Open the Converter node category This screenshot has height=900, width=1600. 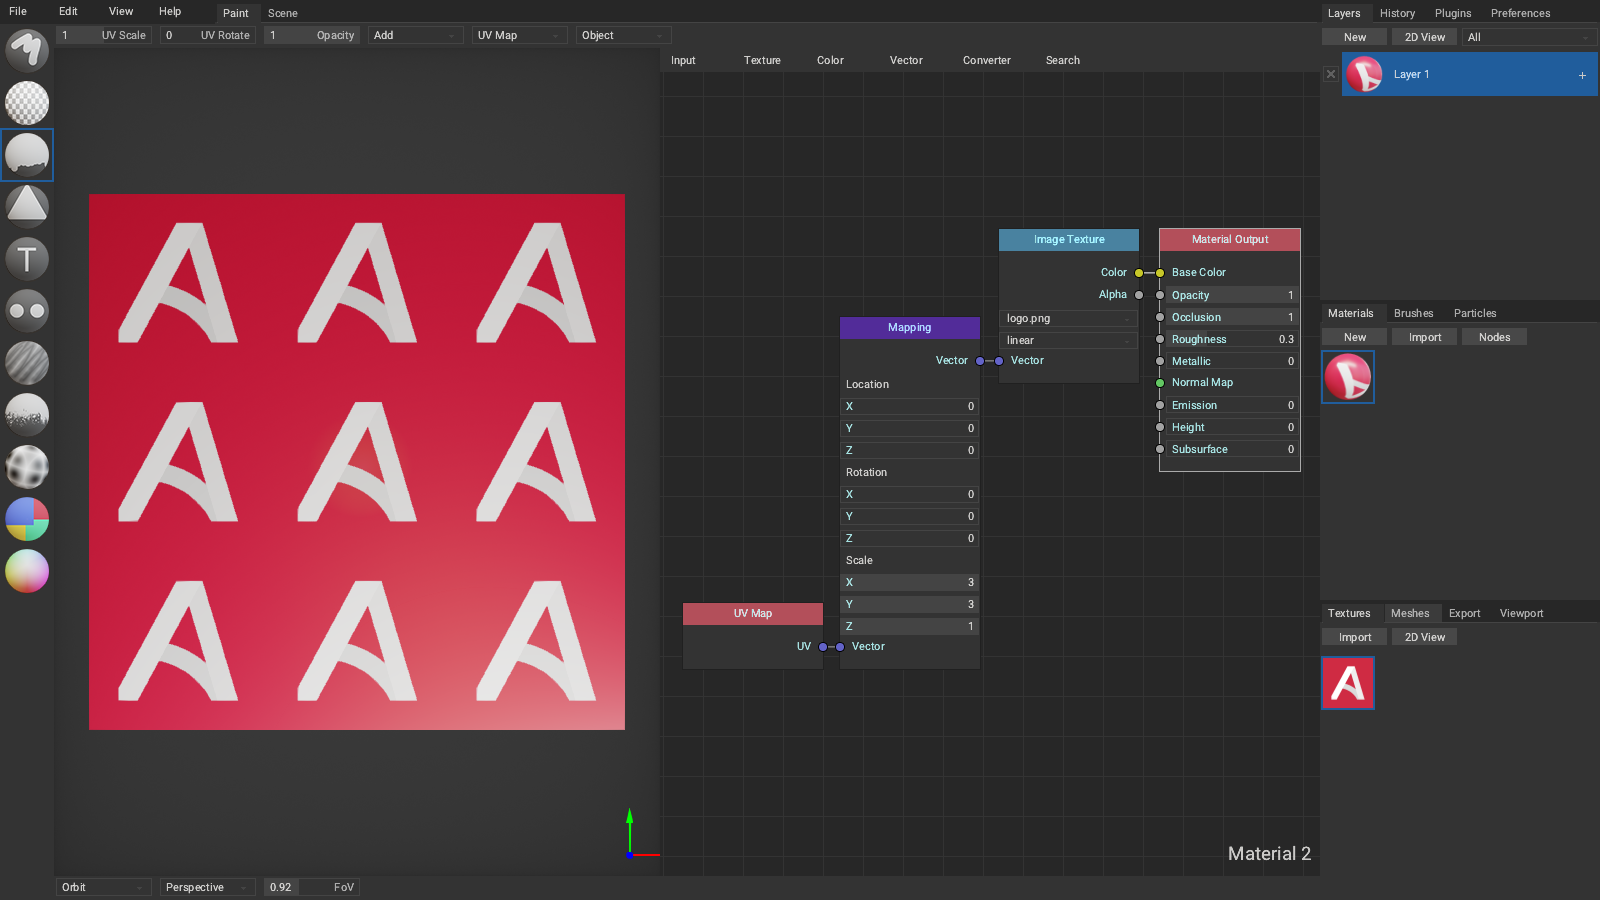tap(986, 60)
